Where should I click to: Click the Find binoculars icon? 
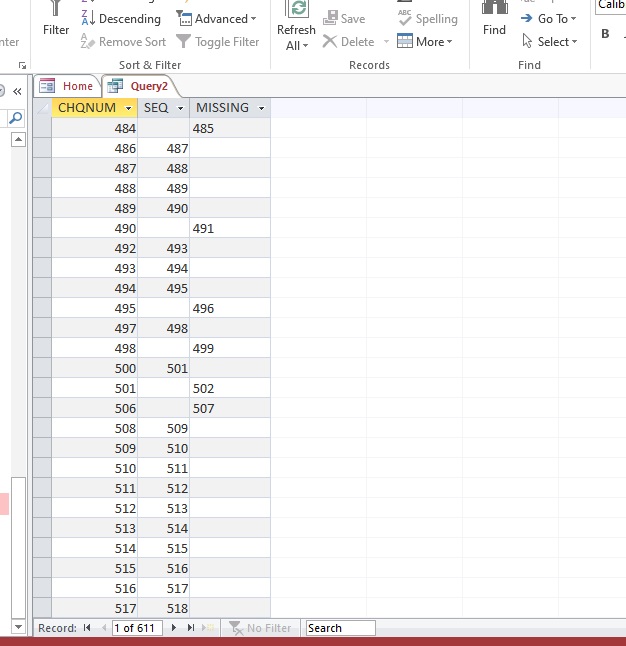495,9
